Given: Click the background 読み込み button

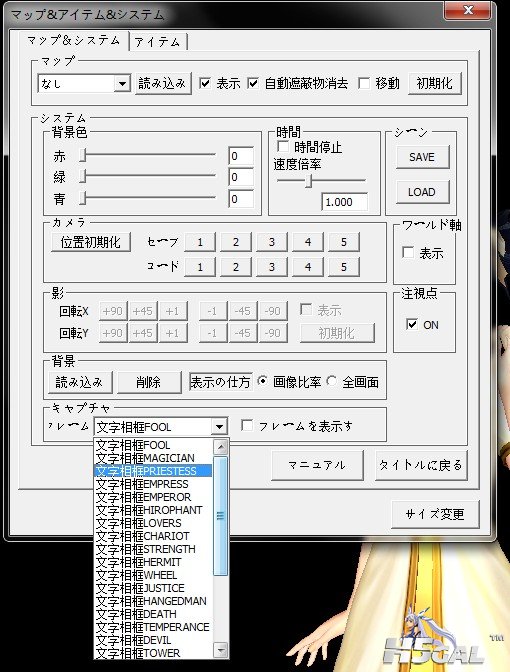Looking at the screenshot, I should [79, 382].
